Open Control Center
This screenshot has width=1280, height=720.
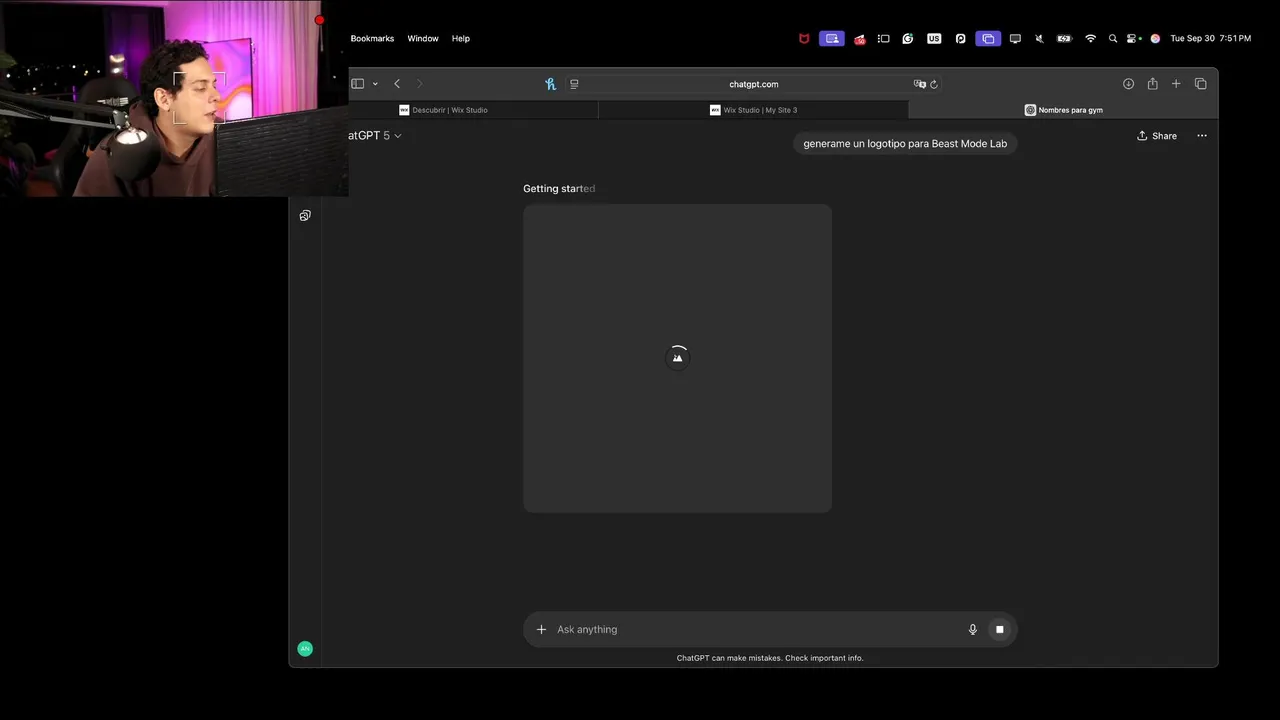coord(1133,38)
